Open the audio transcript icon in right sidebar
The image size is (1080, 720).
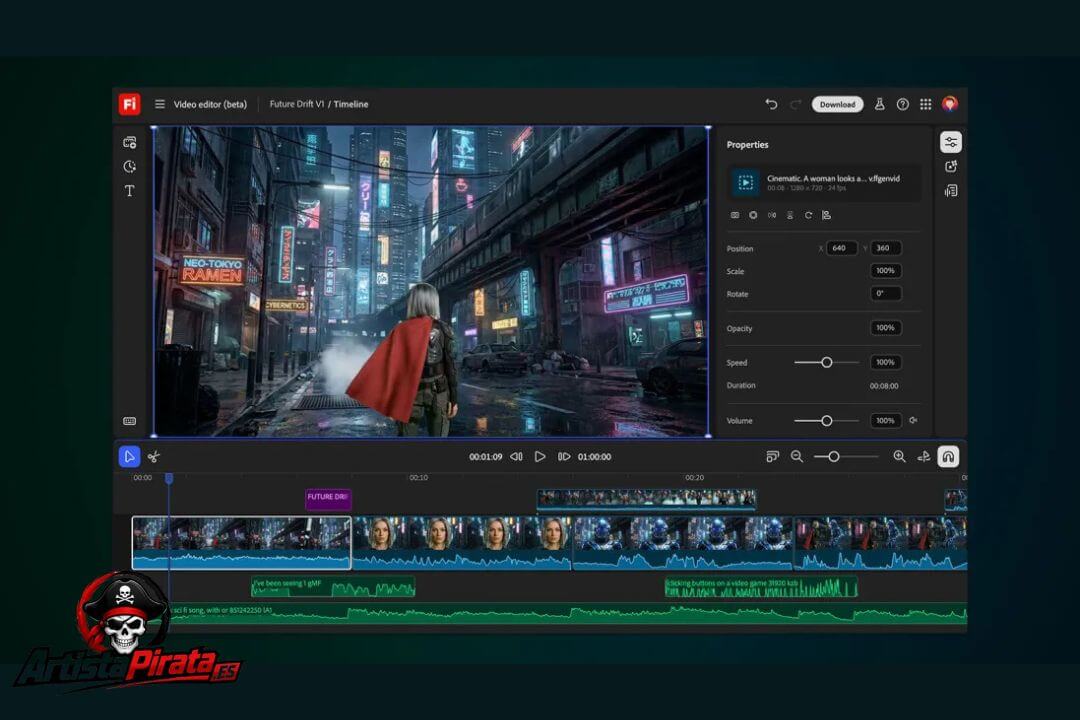[951, 191]
